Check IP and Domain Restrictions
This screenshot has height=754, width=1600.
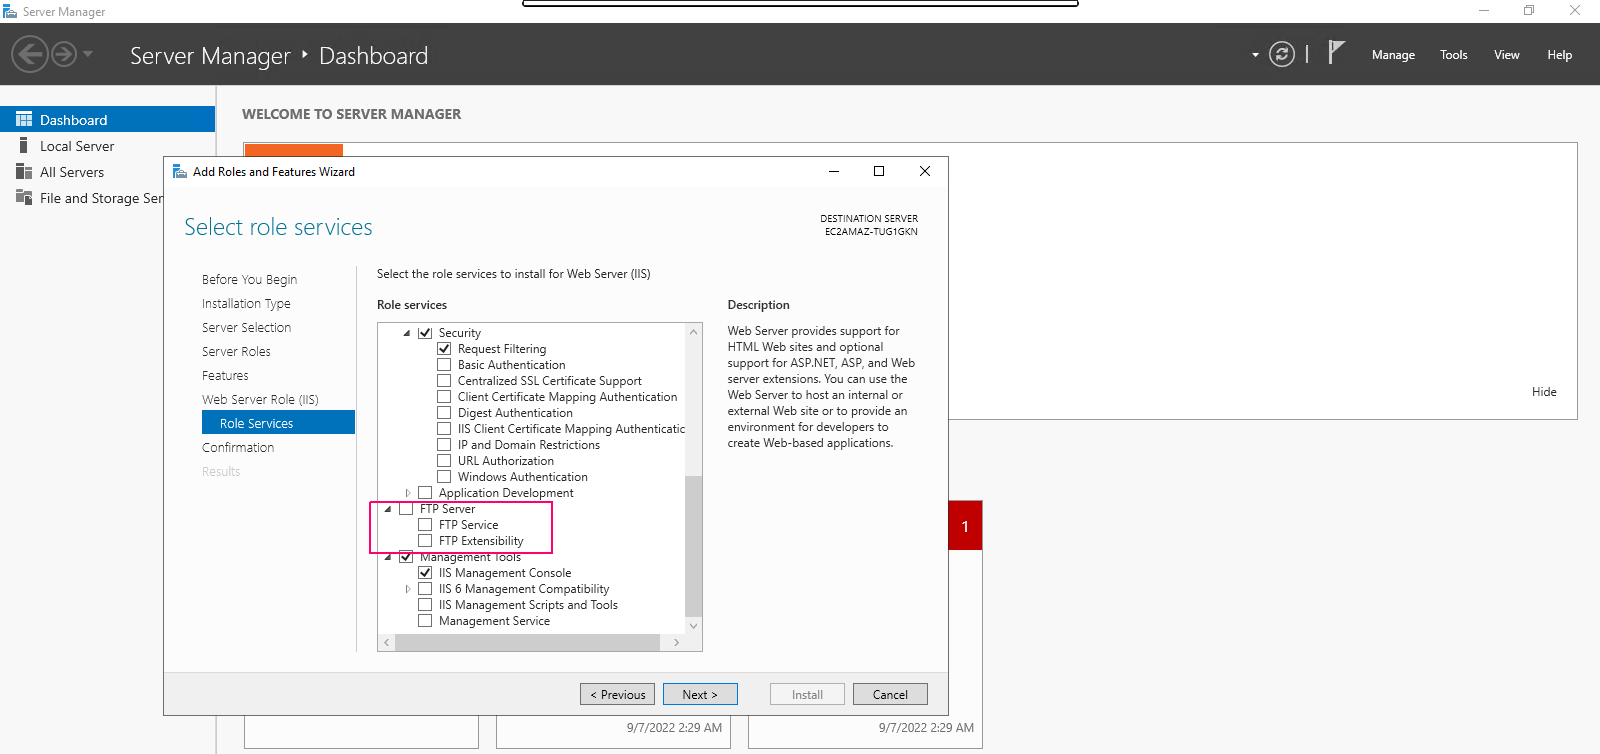(444, 445)
